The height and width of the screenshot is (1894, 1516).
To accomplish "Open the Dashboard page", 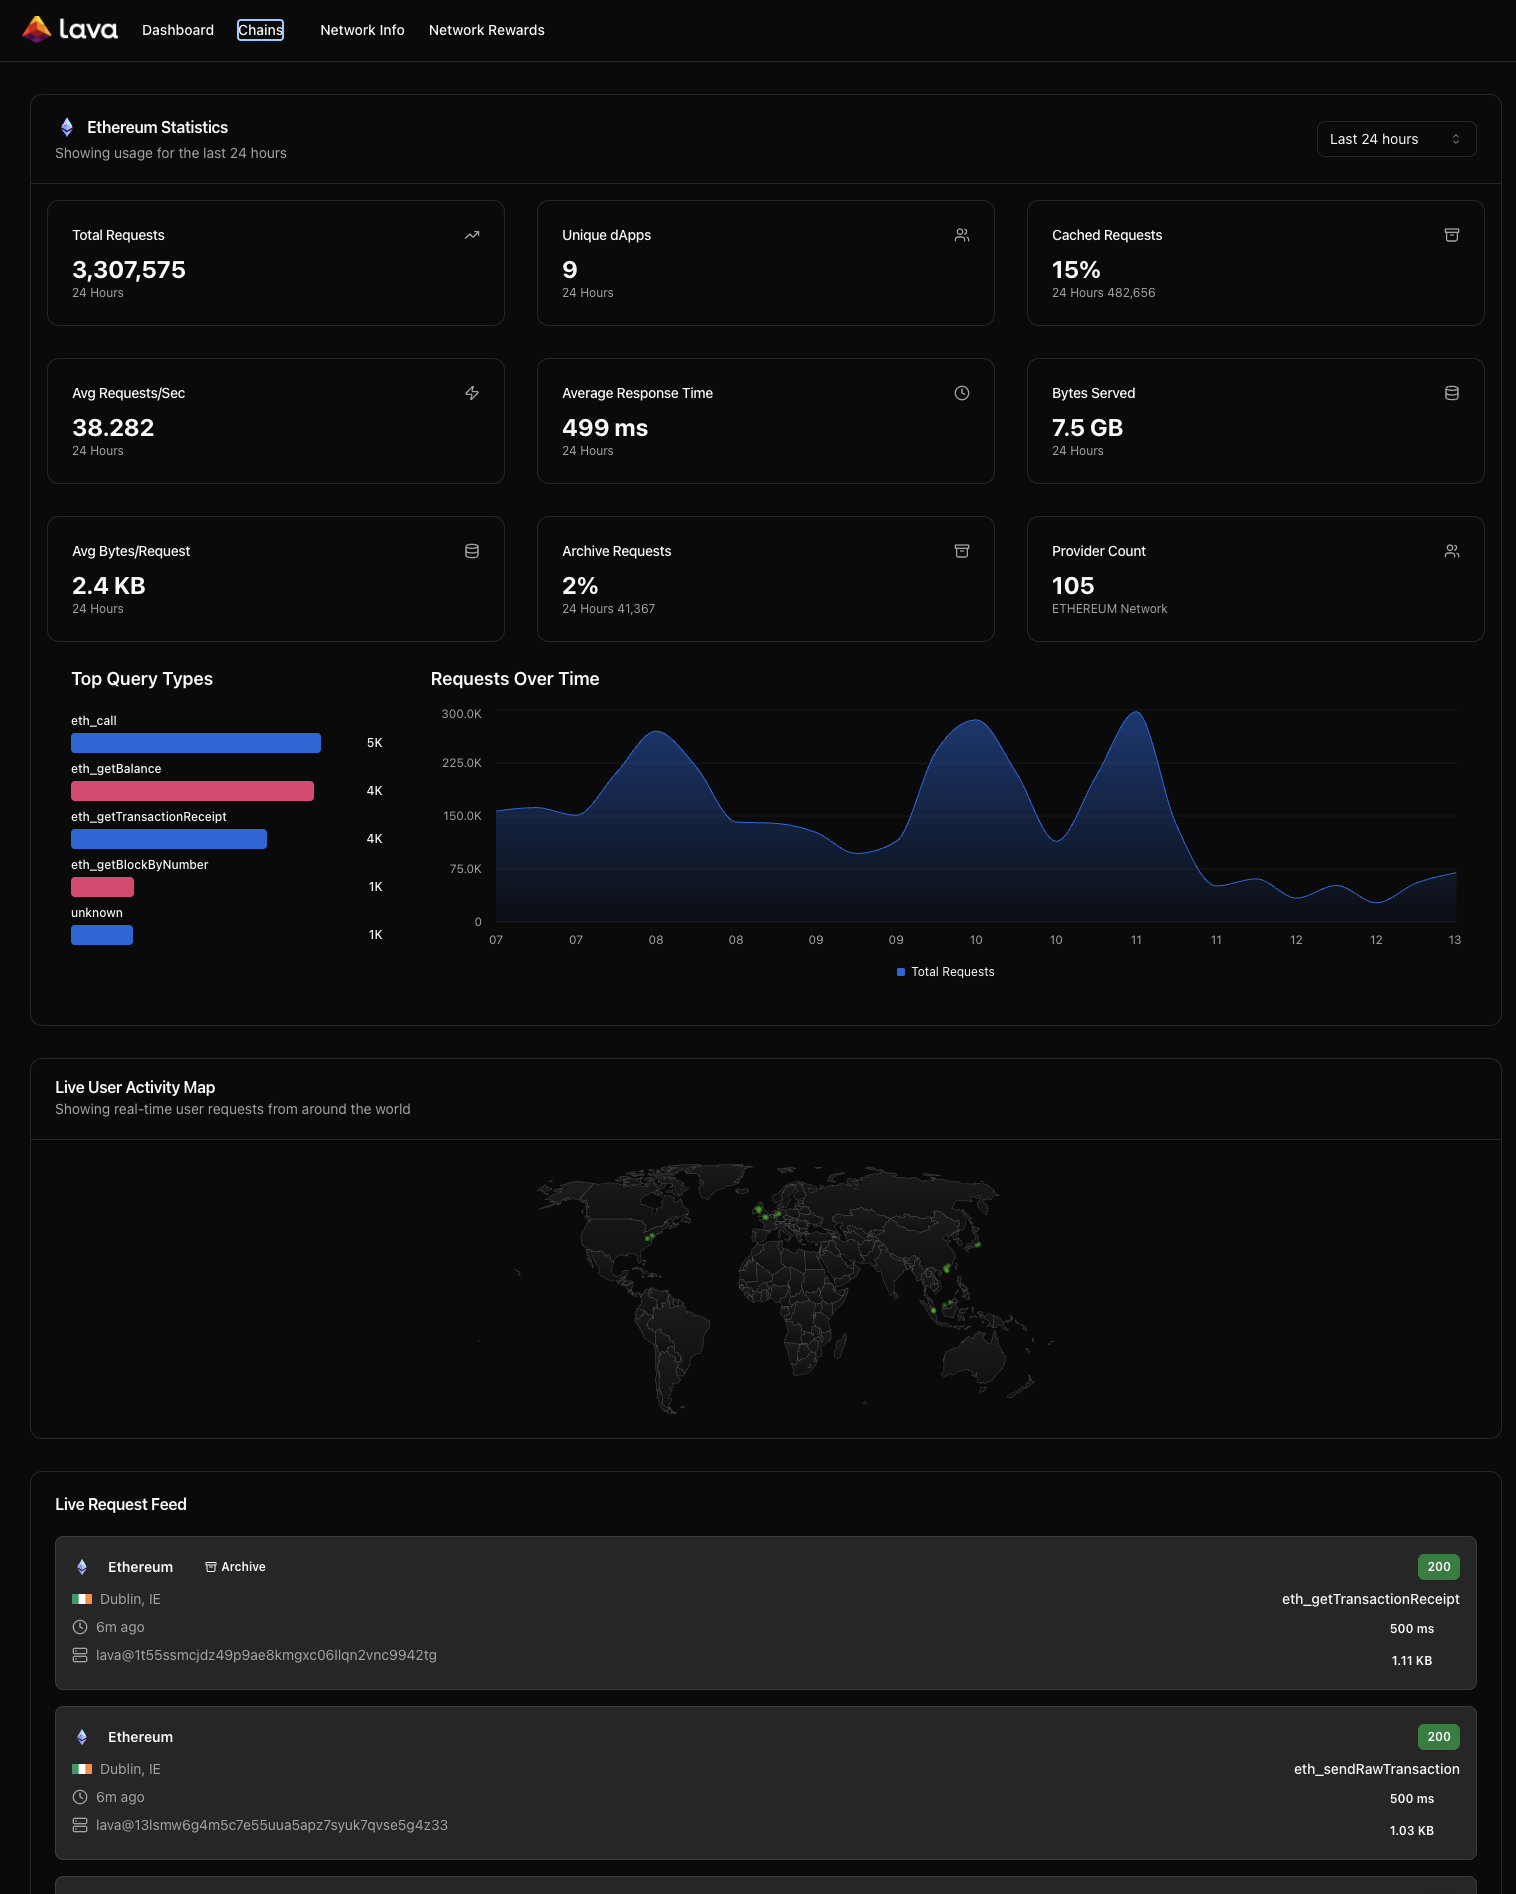I will tap(178, 30).
